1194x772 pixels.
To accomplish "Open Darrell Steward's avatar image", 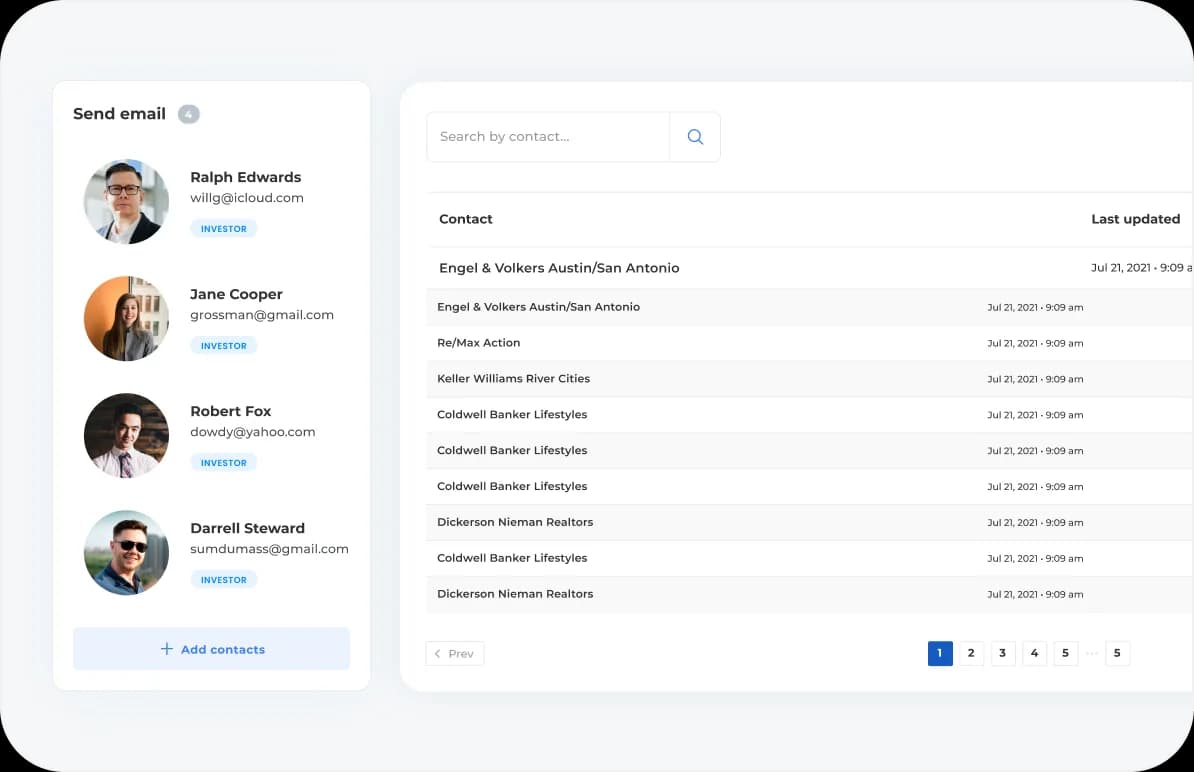I will (x=126, y=553).
